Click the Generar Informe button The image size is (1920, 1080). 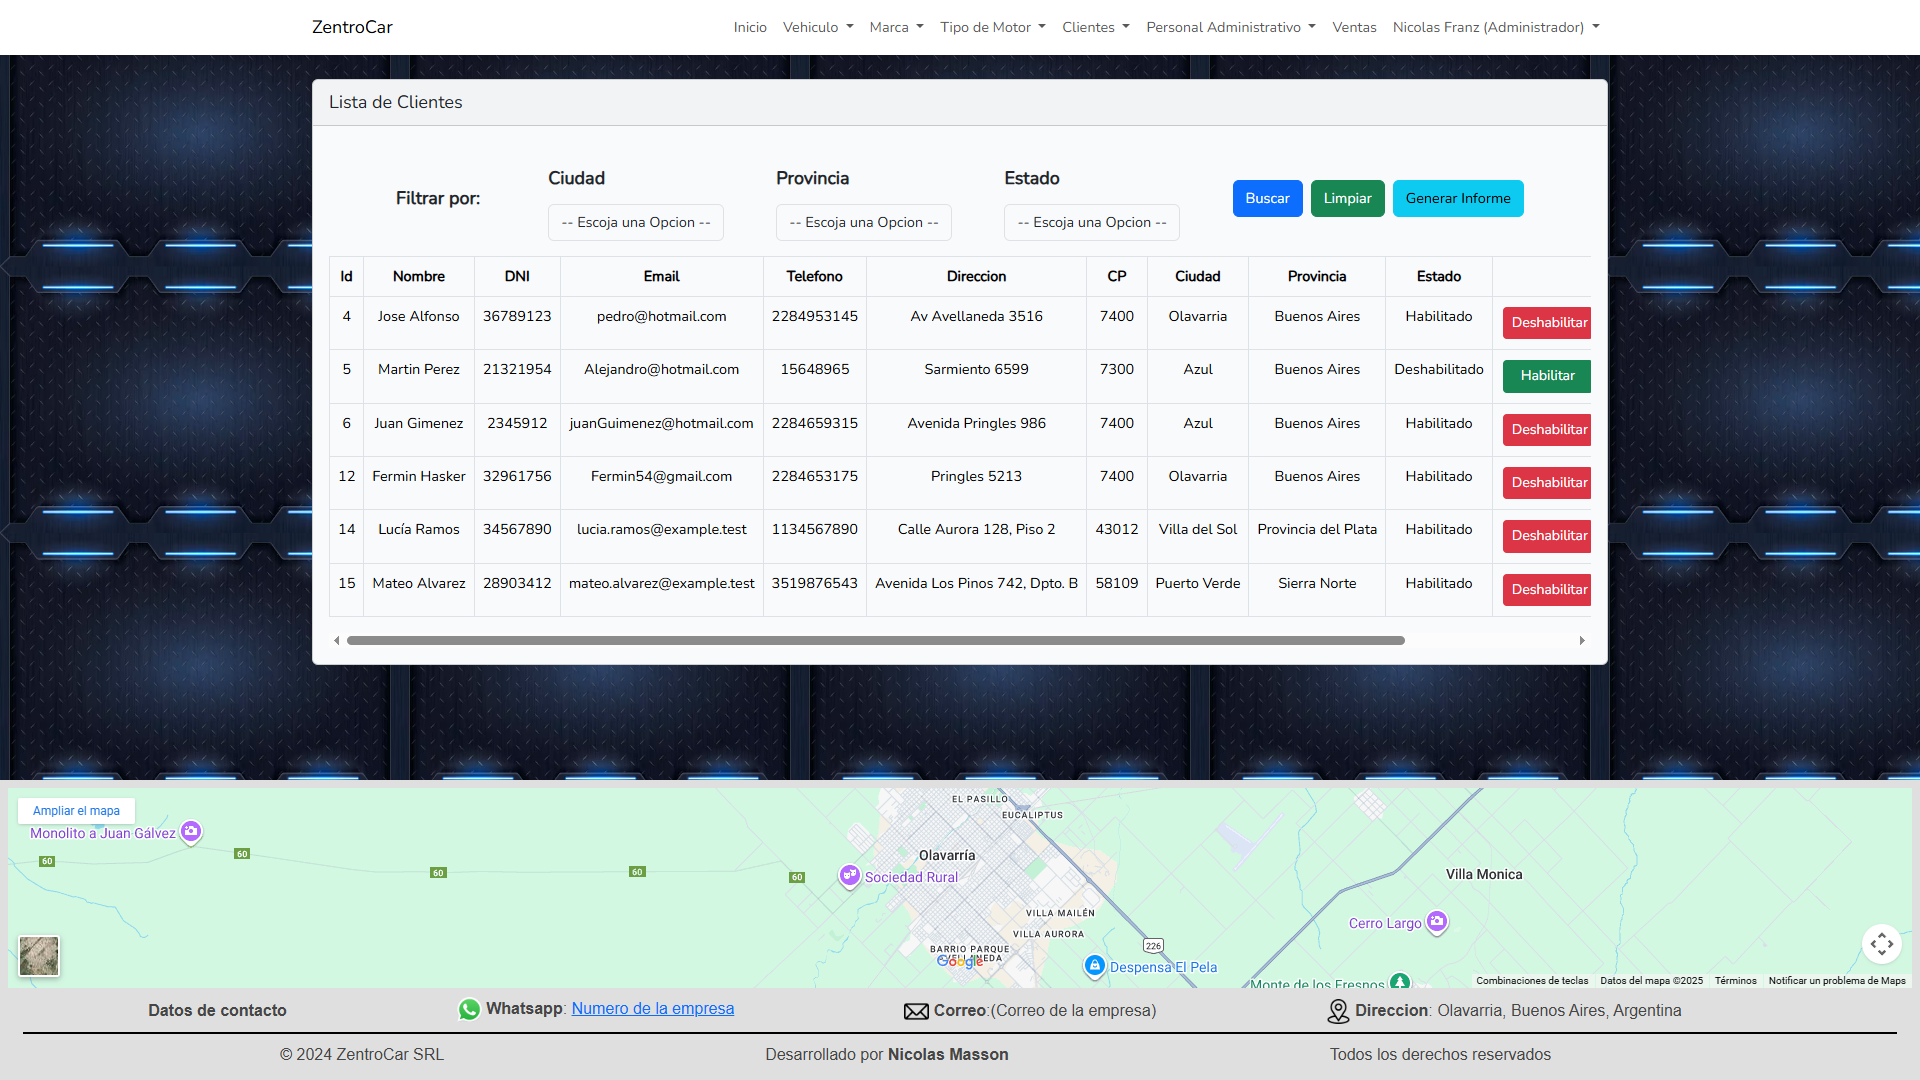(1457, 199)
